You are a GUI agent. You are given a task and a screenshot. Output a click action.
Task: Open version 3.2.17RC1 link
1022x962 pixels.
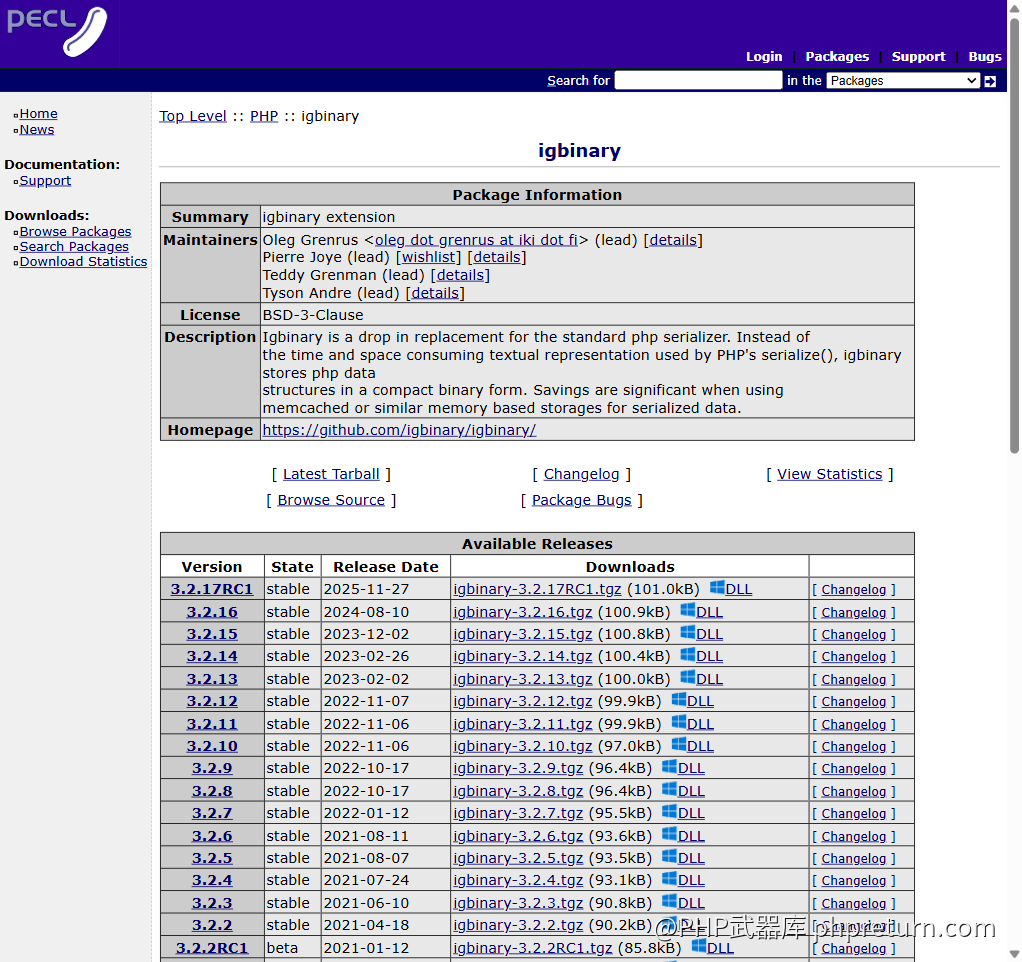click(212, 589)
